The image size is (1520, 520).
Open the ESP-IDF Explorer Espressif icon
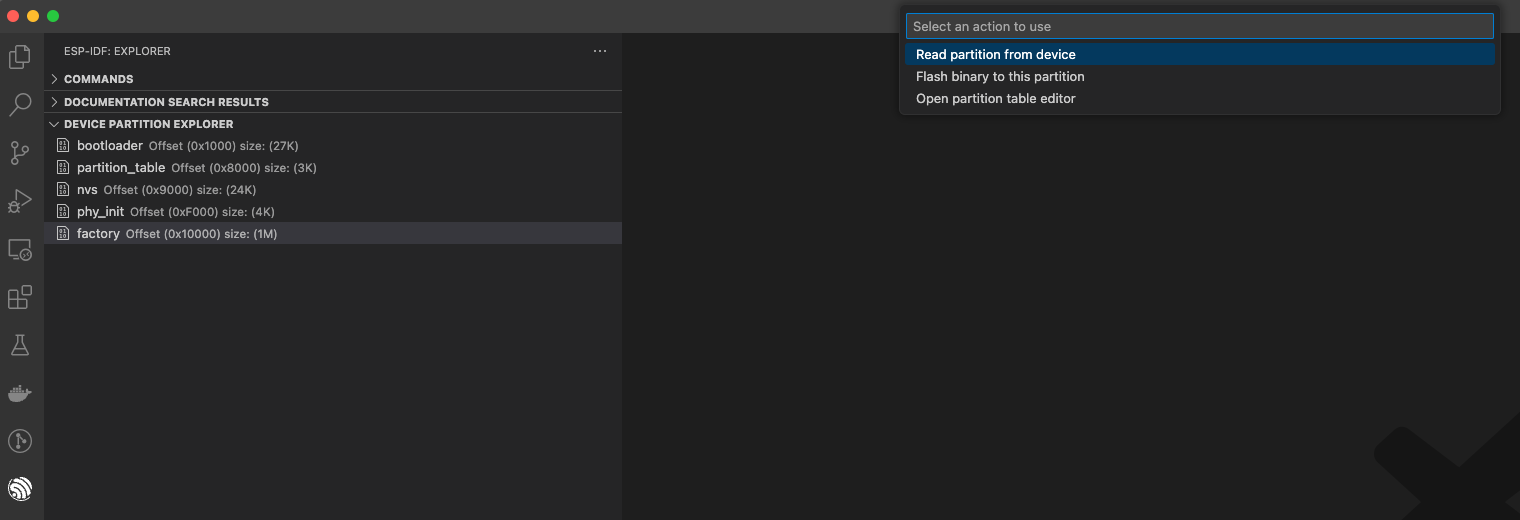click(x=20, y=489)
